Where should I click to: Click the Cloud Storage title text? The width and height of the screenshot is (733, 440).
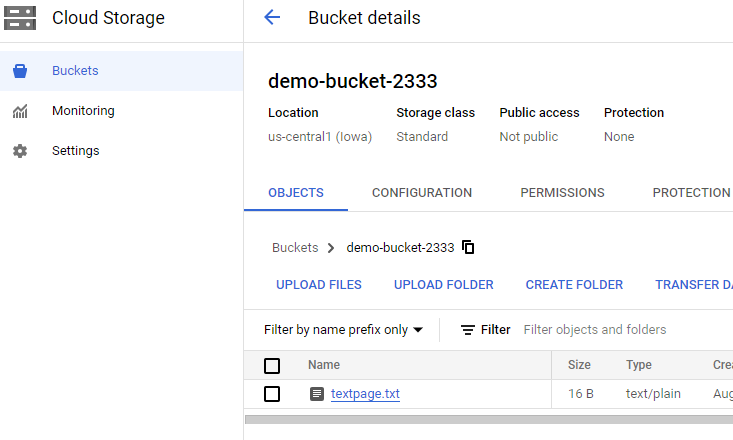108,18
